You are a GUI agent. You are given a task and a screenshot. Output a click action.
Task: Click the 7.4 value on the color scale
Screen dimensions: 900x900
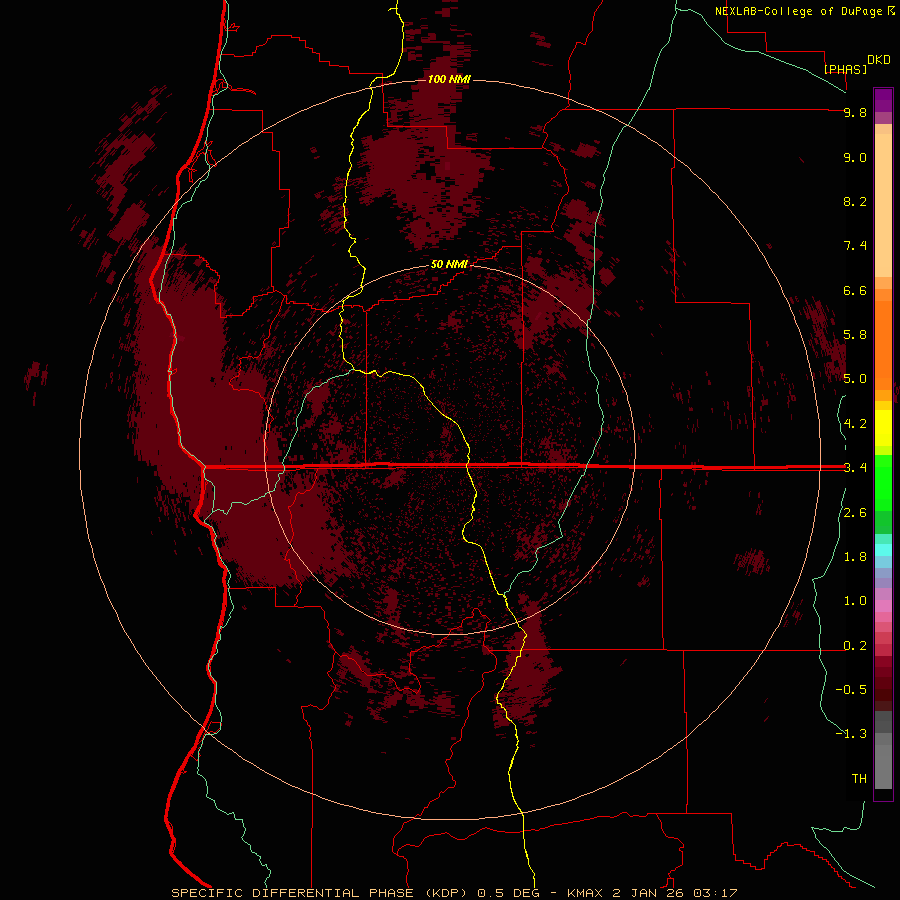pyautogui.click(x=855, y=246)
